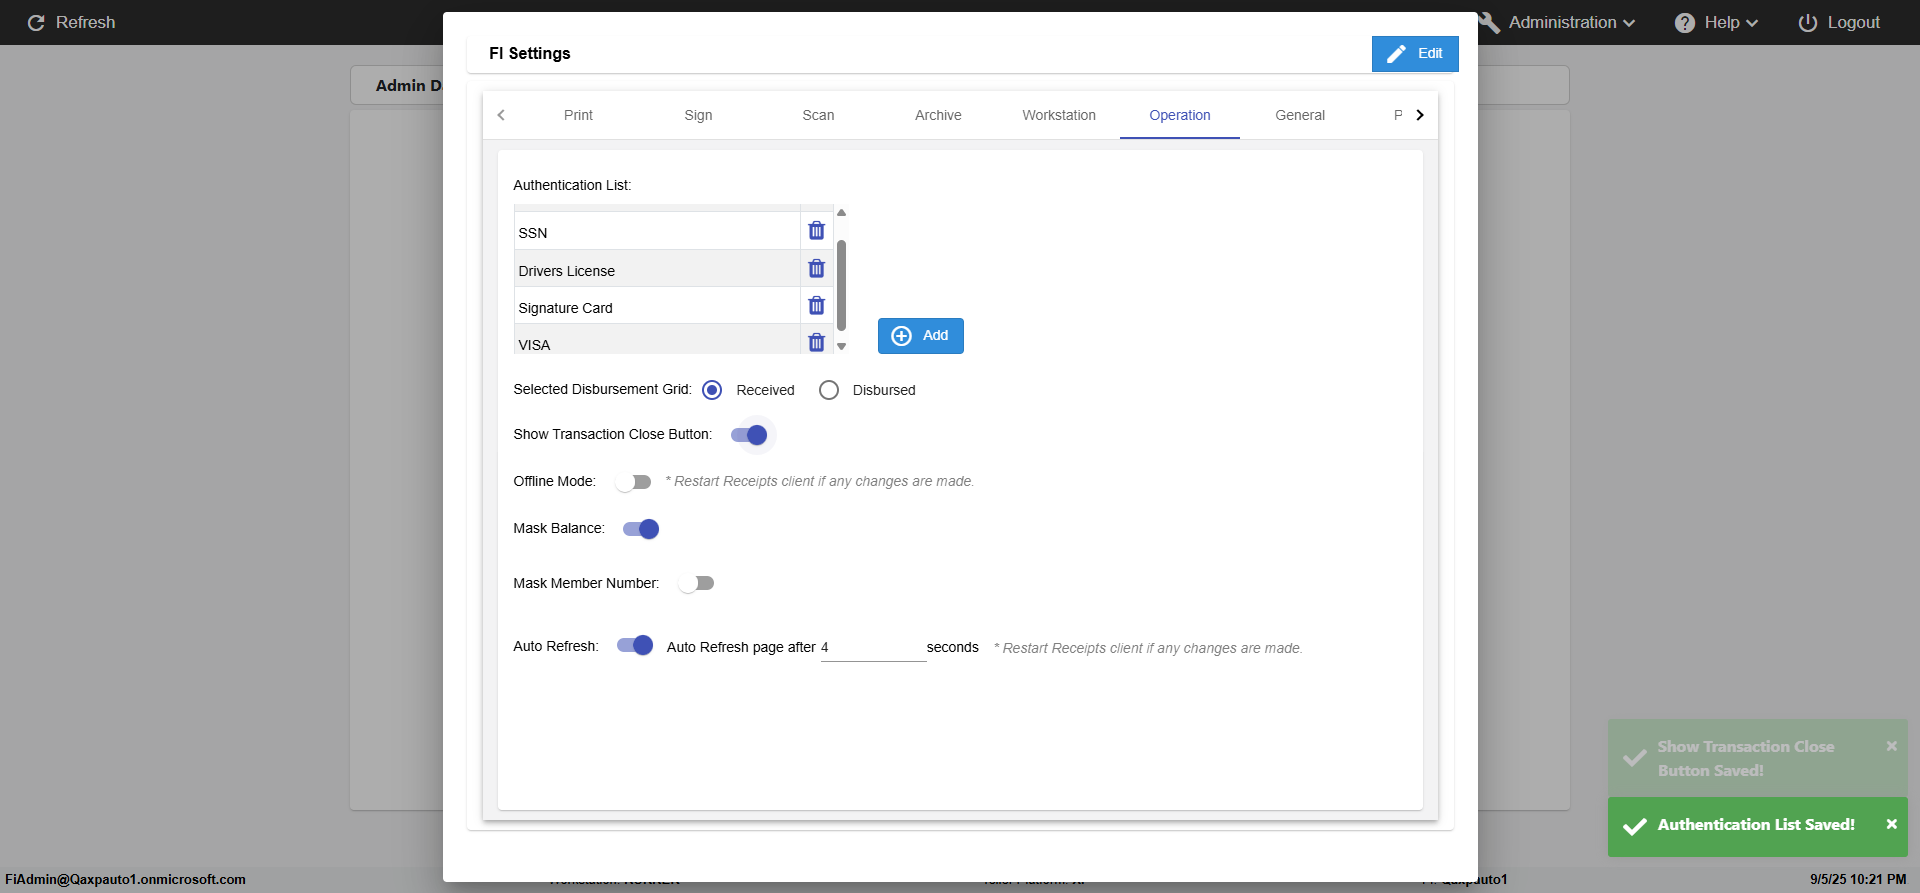The image size is (1920, 893).
Task: Remove the Signature Card entry
Action: (816, 306)
